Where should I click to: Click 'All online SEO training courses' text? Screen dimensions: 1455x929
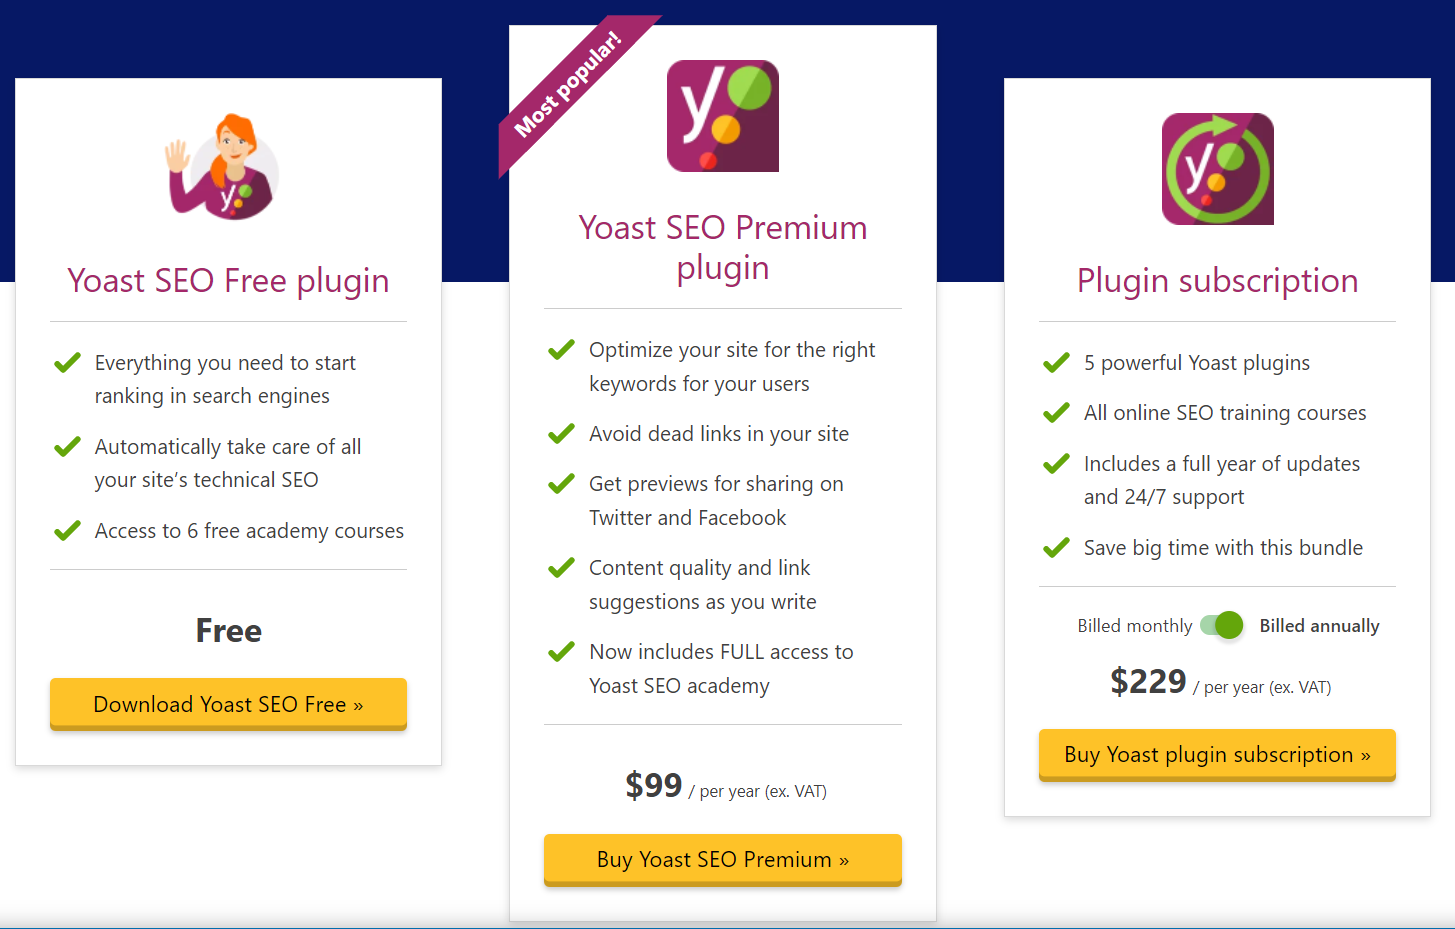[x=1224, y=413]
